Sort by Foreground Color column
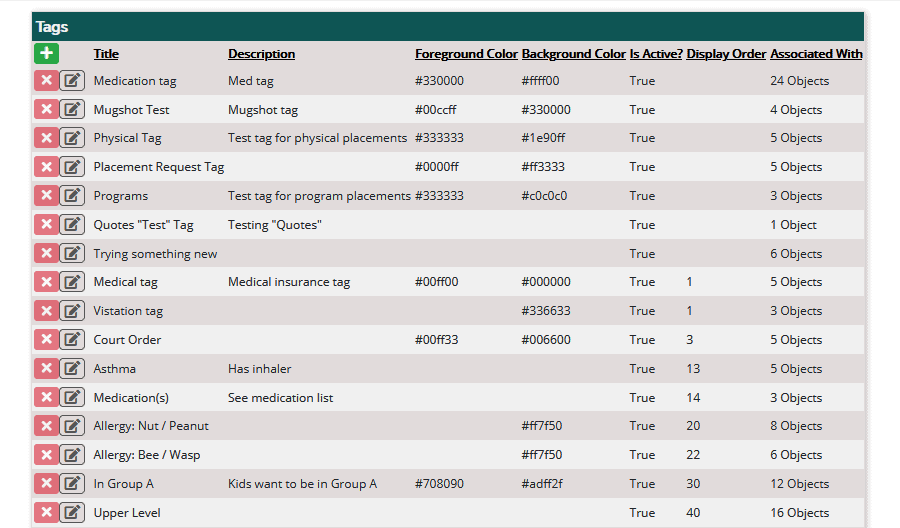This screenshot has width=900, height=528. tap(466, 54)
